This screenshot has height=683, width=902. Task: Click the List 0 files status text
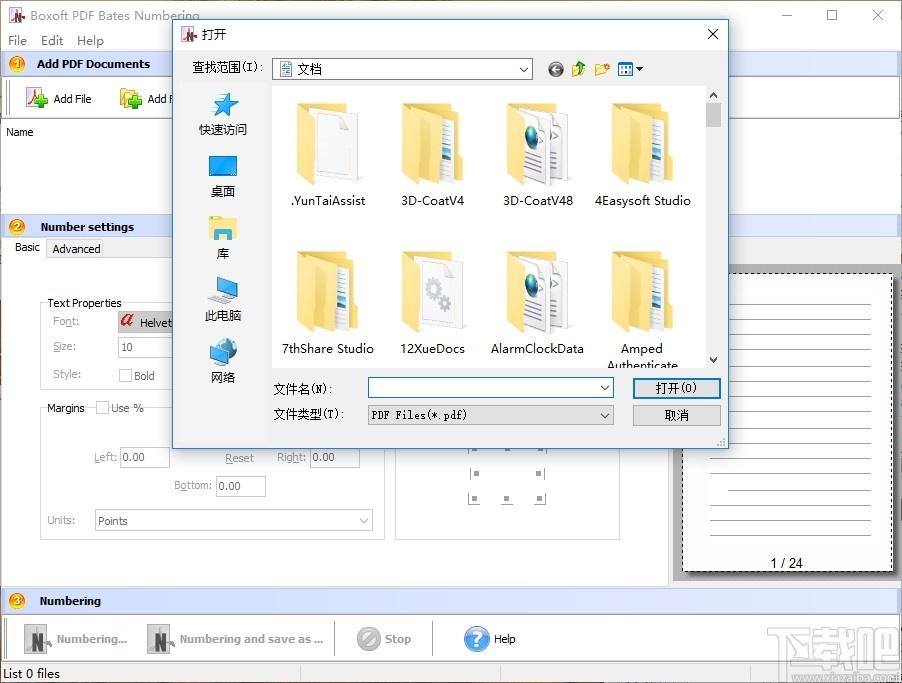point(31,673)
